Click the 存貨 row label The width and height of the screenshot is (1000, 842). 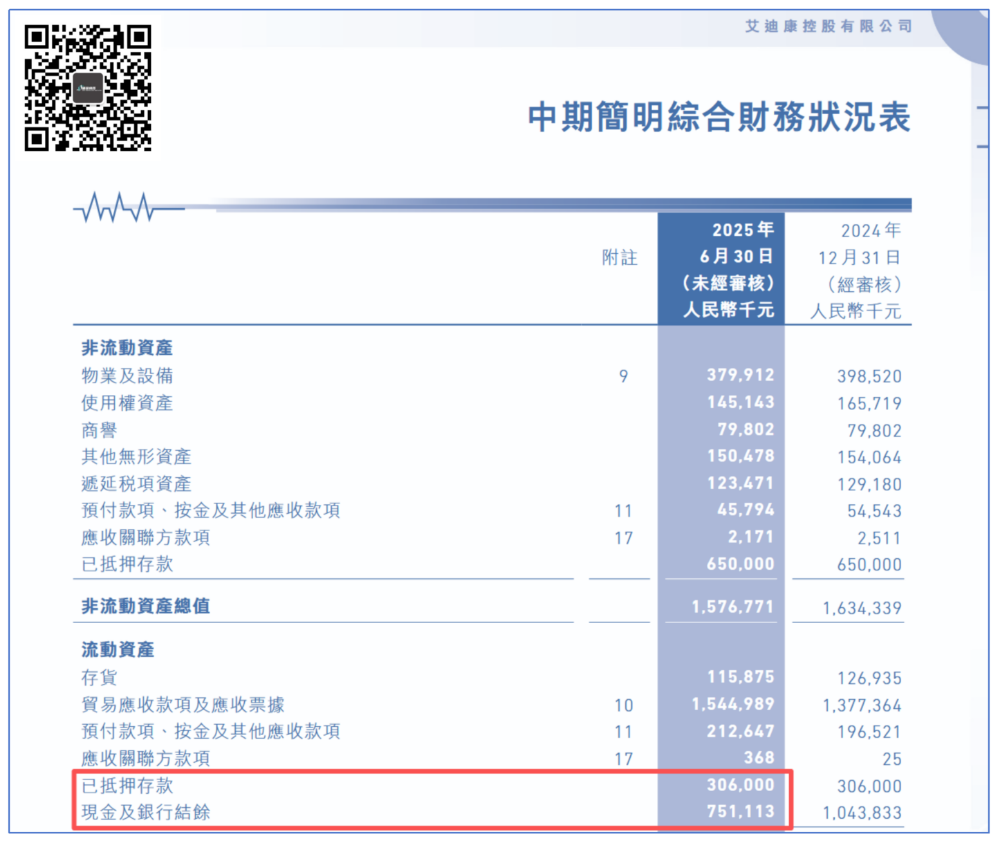(x=100, y=677)
